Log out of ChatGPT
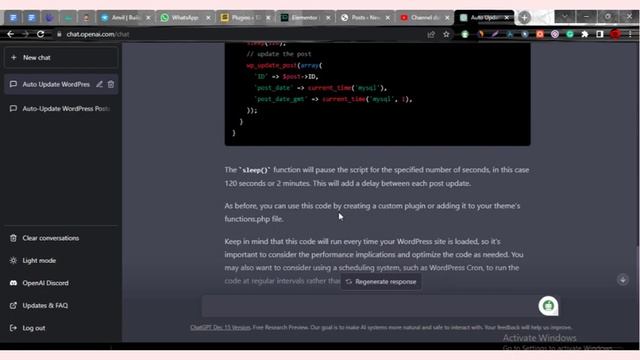This screenshot has height=360, width=640. coord(33,328)
